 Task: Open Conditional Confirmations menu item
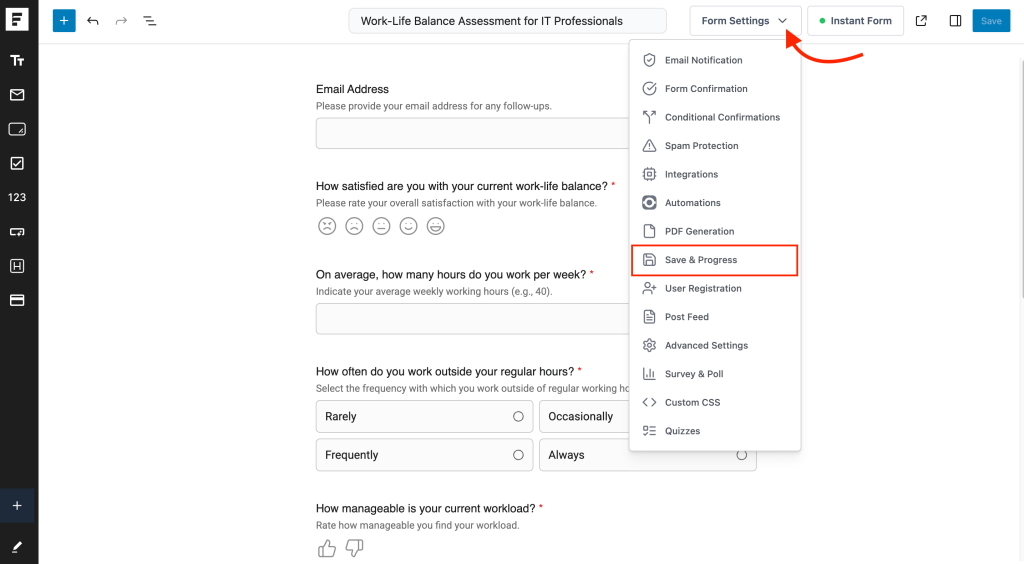point(714,118)
